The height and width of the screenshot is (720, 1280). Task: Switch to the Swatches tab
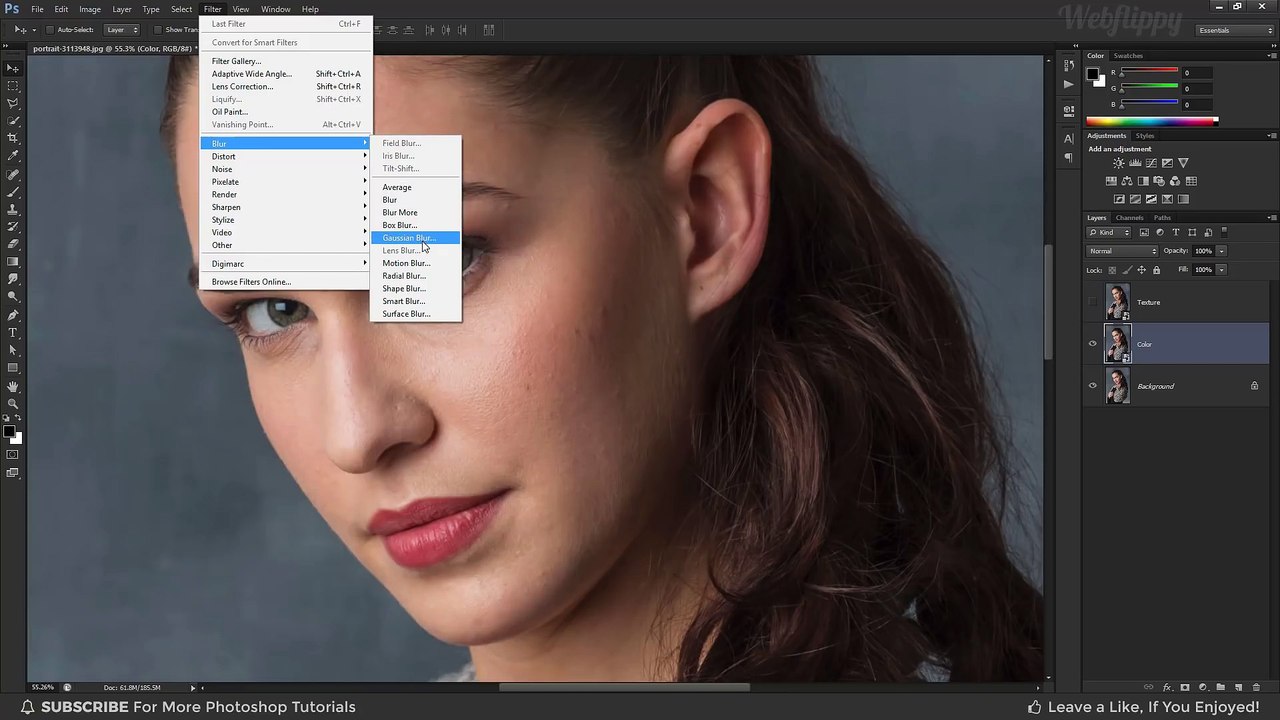pyautogui.click(x=1128, y=56)
